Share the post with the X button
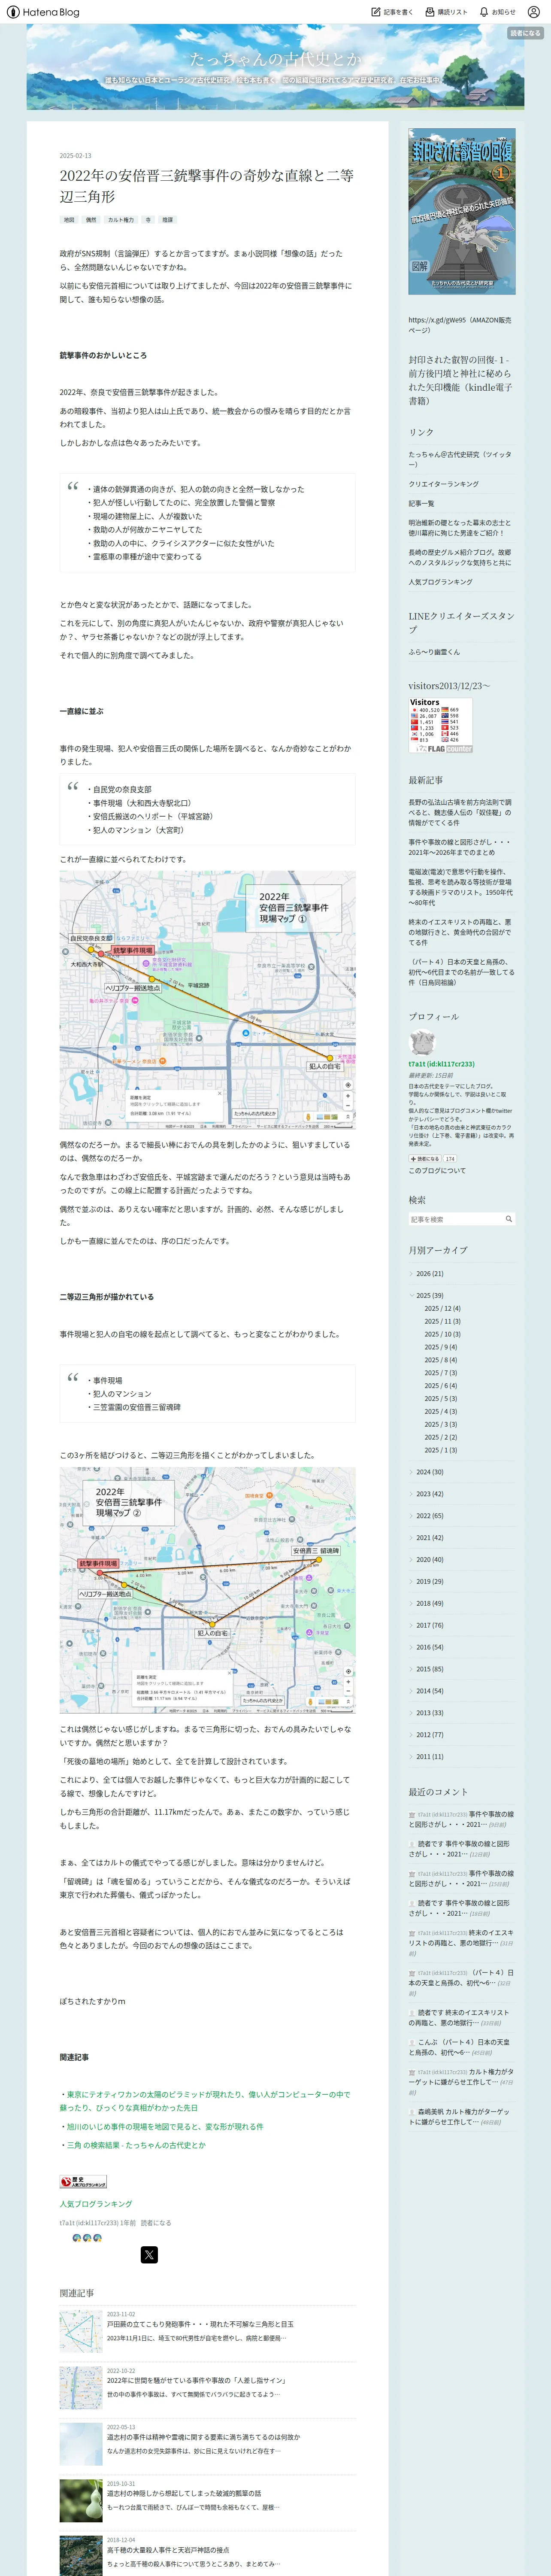The width and height of the screenshot is (551, 2576). 149,2254
